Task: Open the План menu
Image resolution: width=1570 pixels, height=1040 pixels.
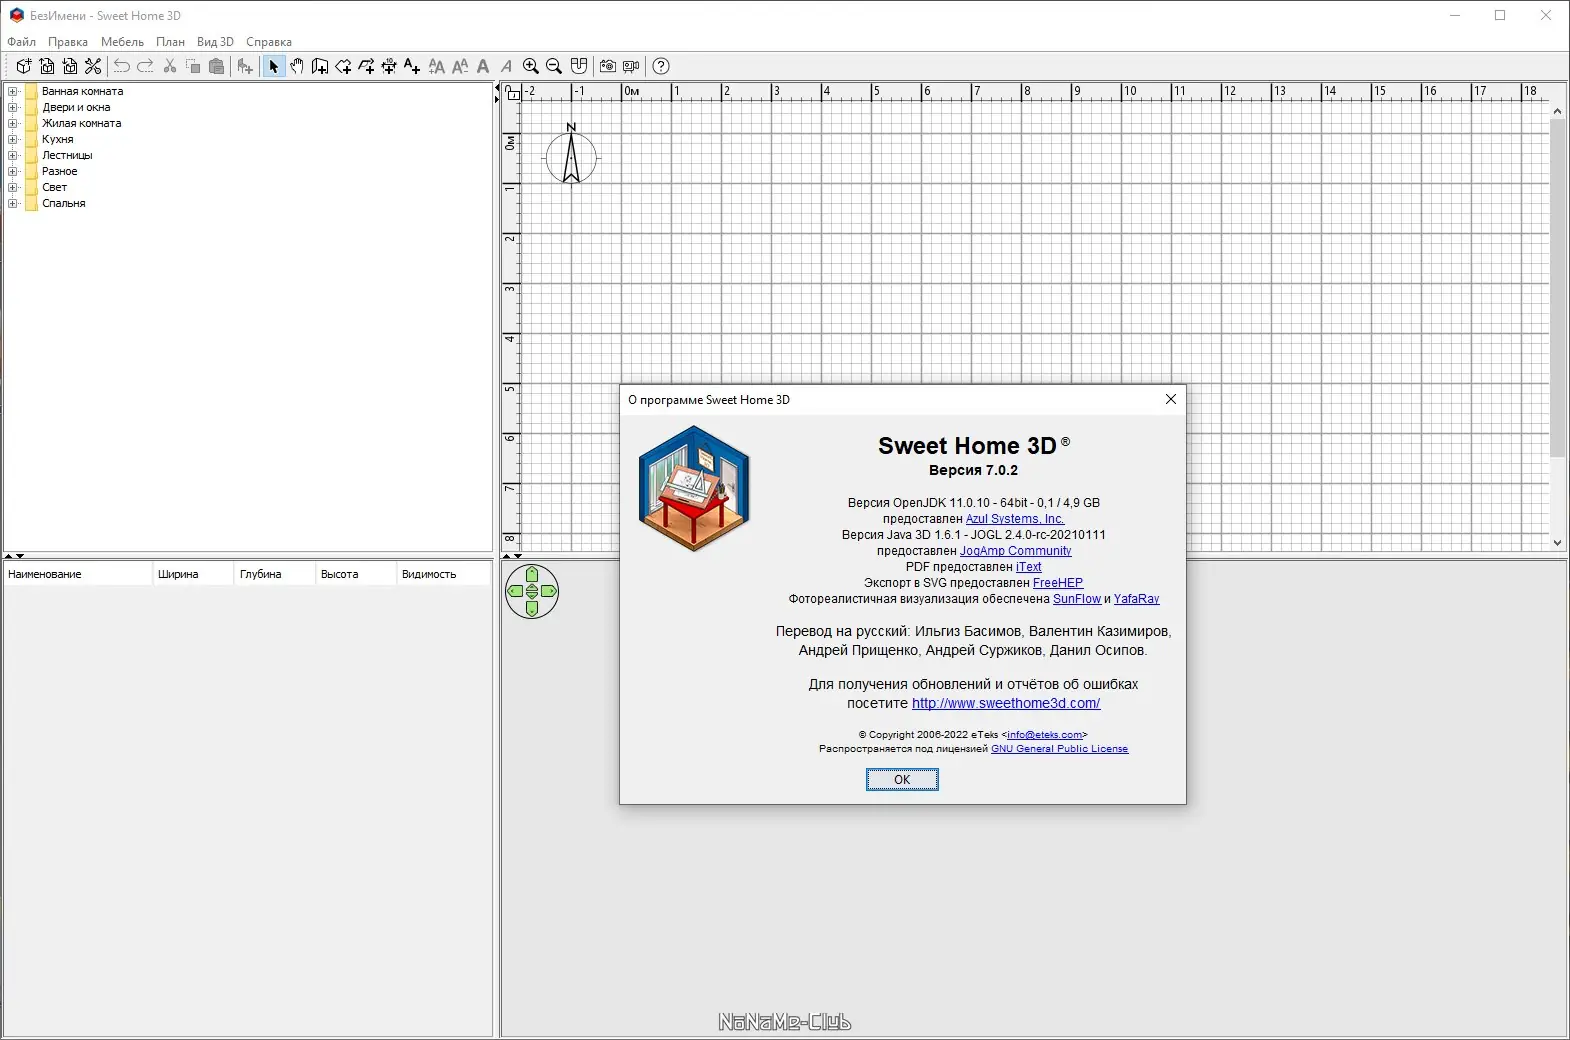Action: click(x=170, y=42)
